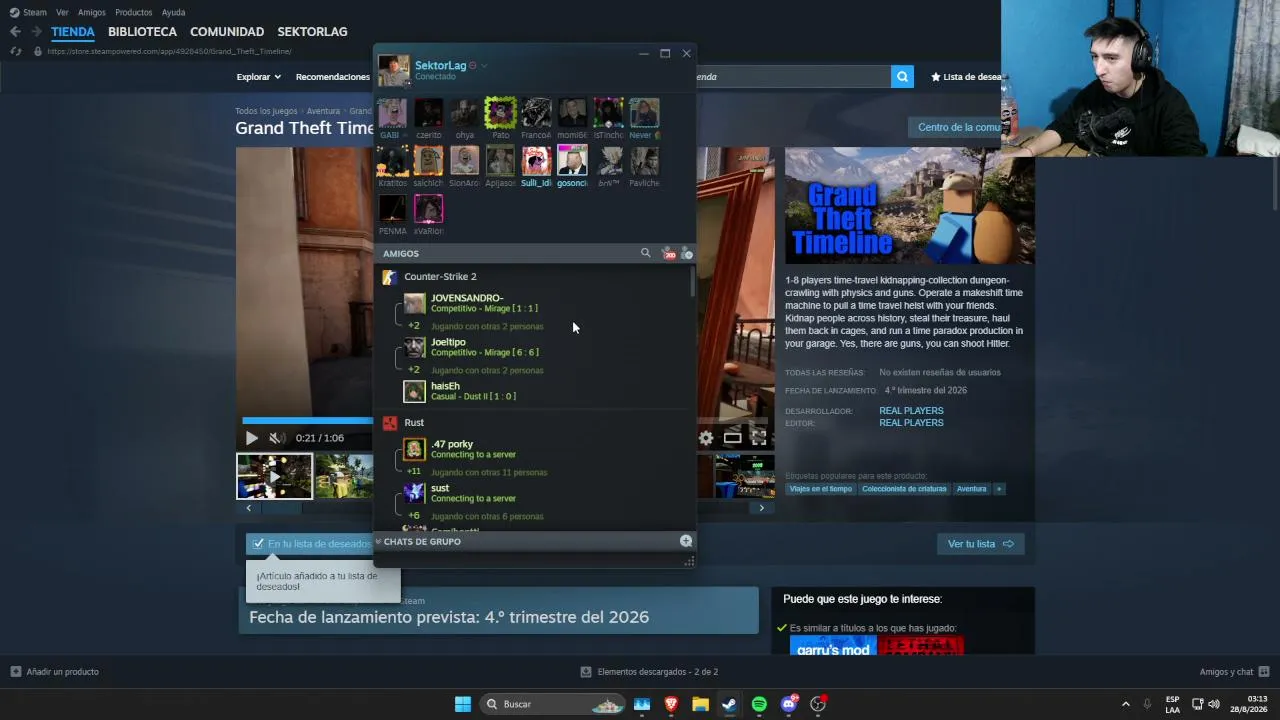
Task: Open favorite friend gosonci's avatar
Action: pos(572,161)
